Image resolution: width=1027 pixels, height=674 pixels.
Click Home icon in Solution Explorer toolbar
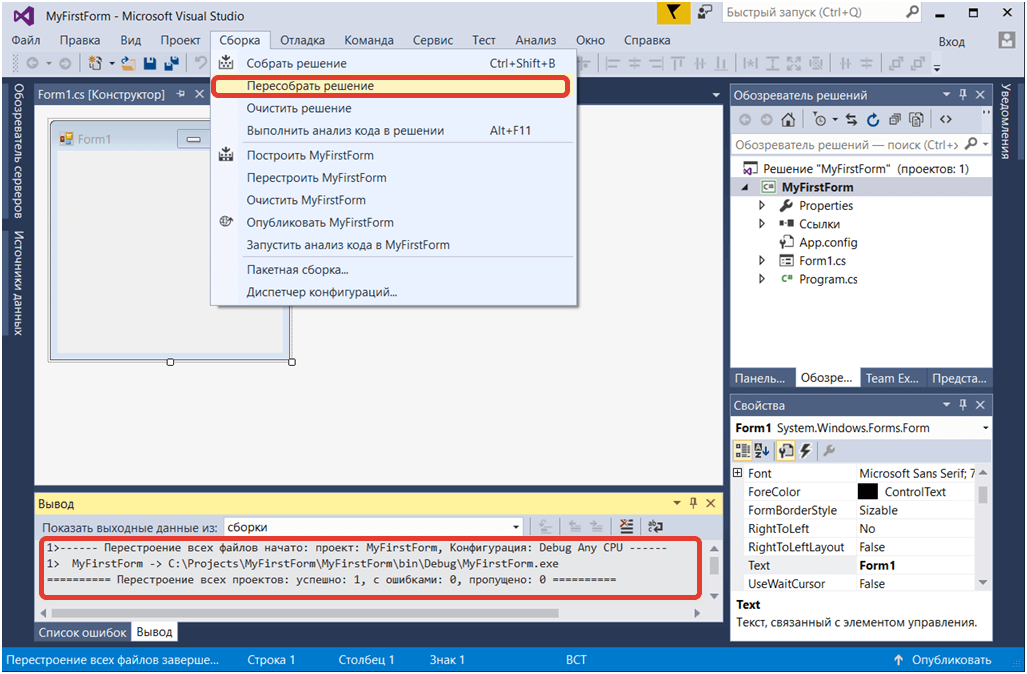pos(789,120)
